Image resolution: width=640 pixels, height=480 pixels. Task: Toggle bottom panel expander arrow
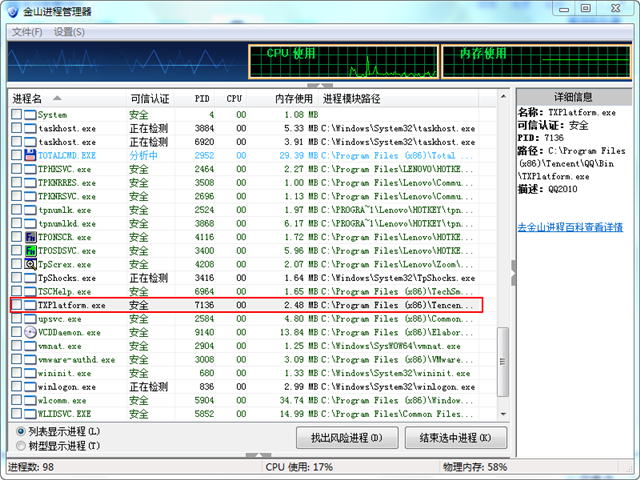tap(258, 455)
